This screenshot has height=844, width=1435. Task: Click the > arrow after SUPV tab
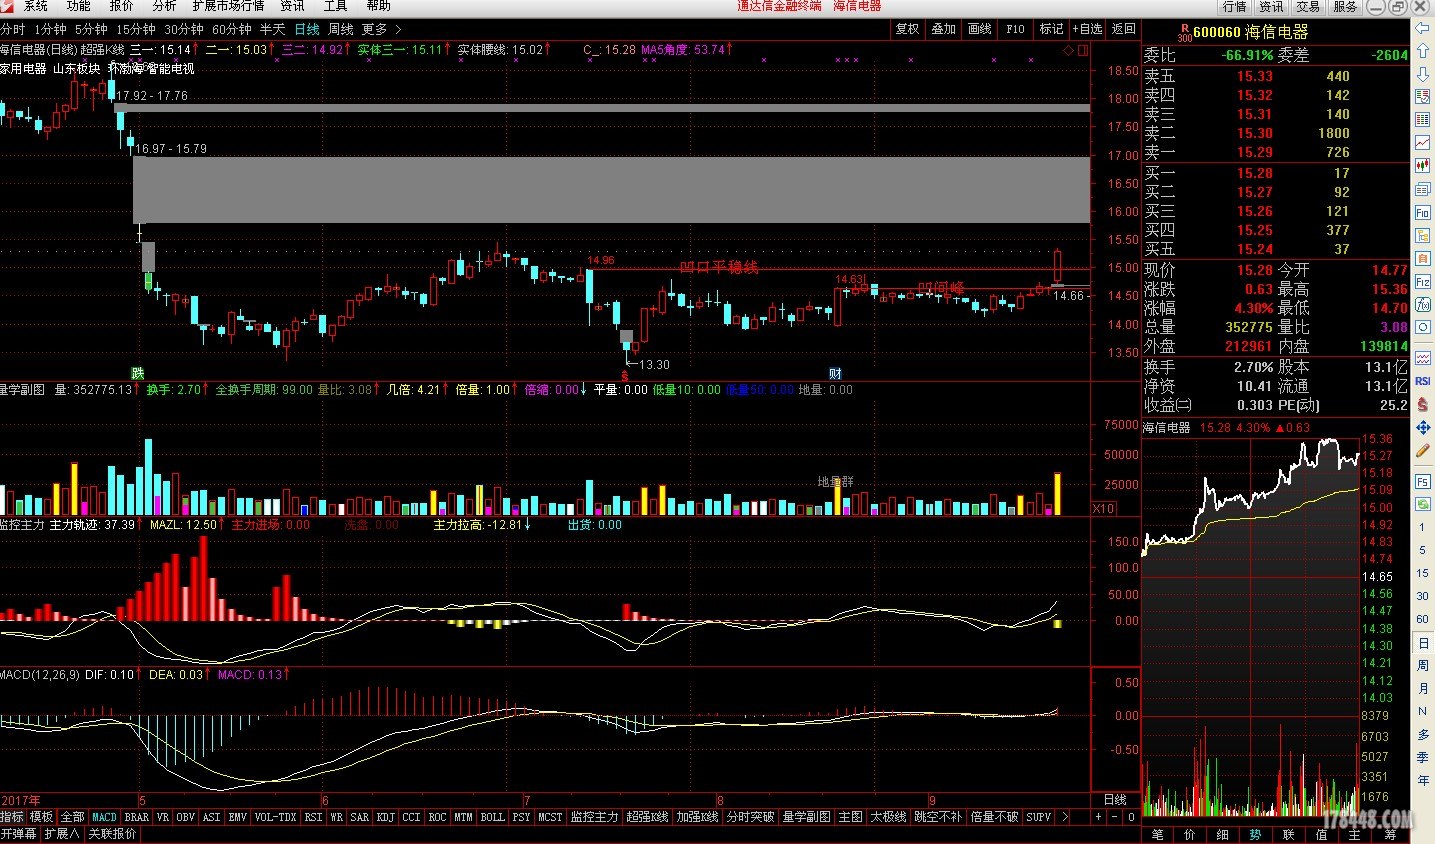coord(1064,817)
